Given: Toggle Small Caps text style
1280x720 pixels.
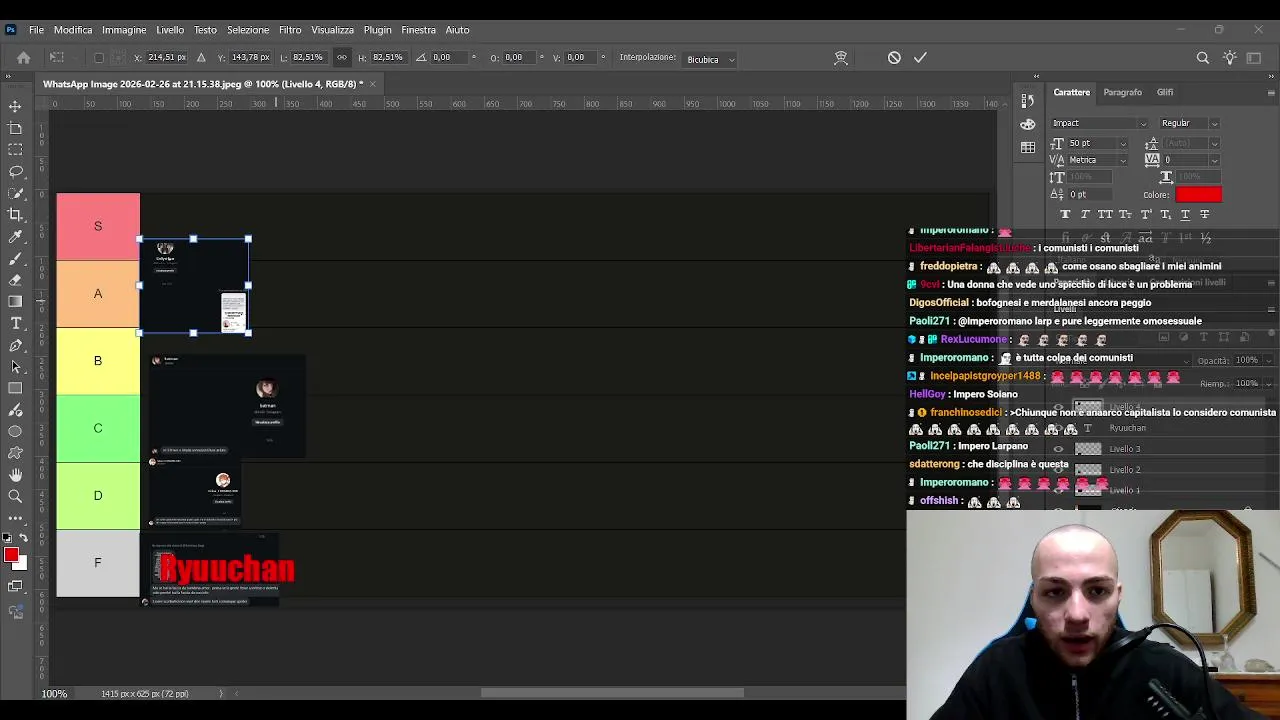Looking at the screenshot, I should (x=1125, y=214).
